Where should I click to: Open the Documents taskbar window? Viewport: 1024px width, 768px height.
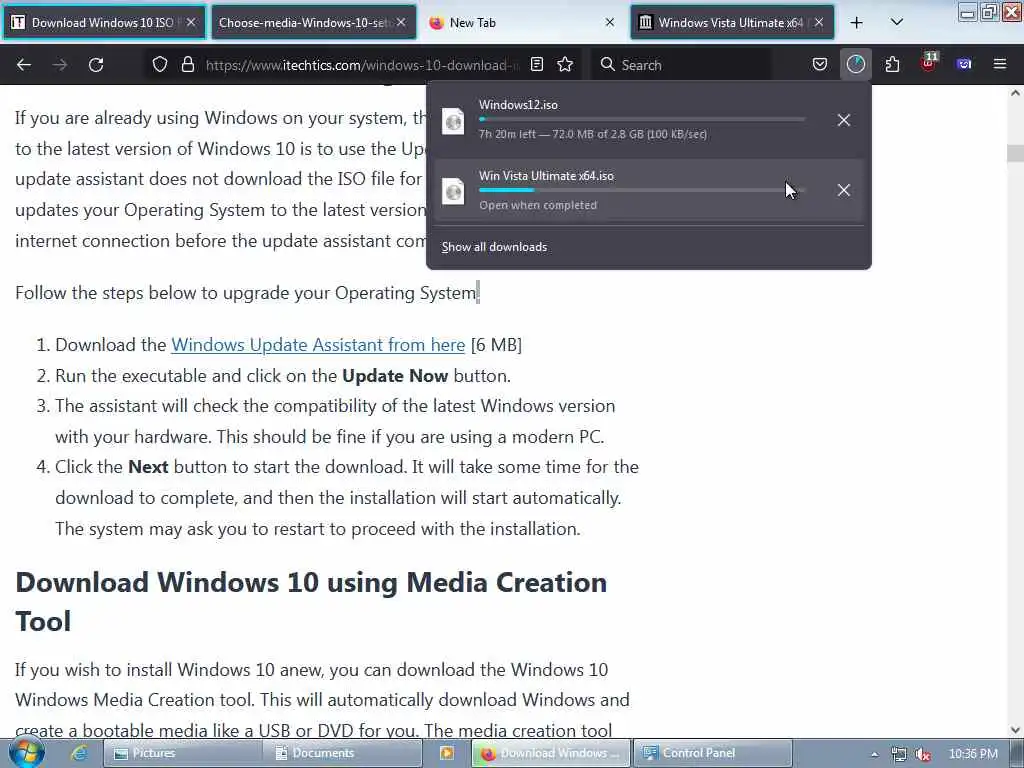pyautogui.click(x=343, y=753)
